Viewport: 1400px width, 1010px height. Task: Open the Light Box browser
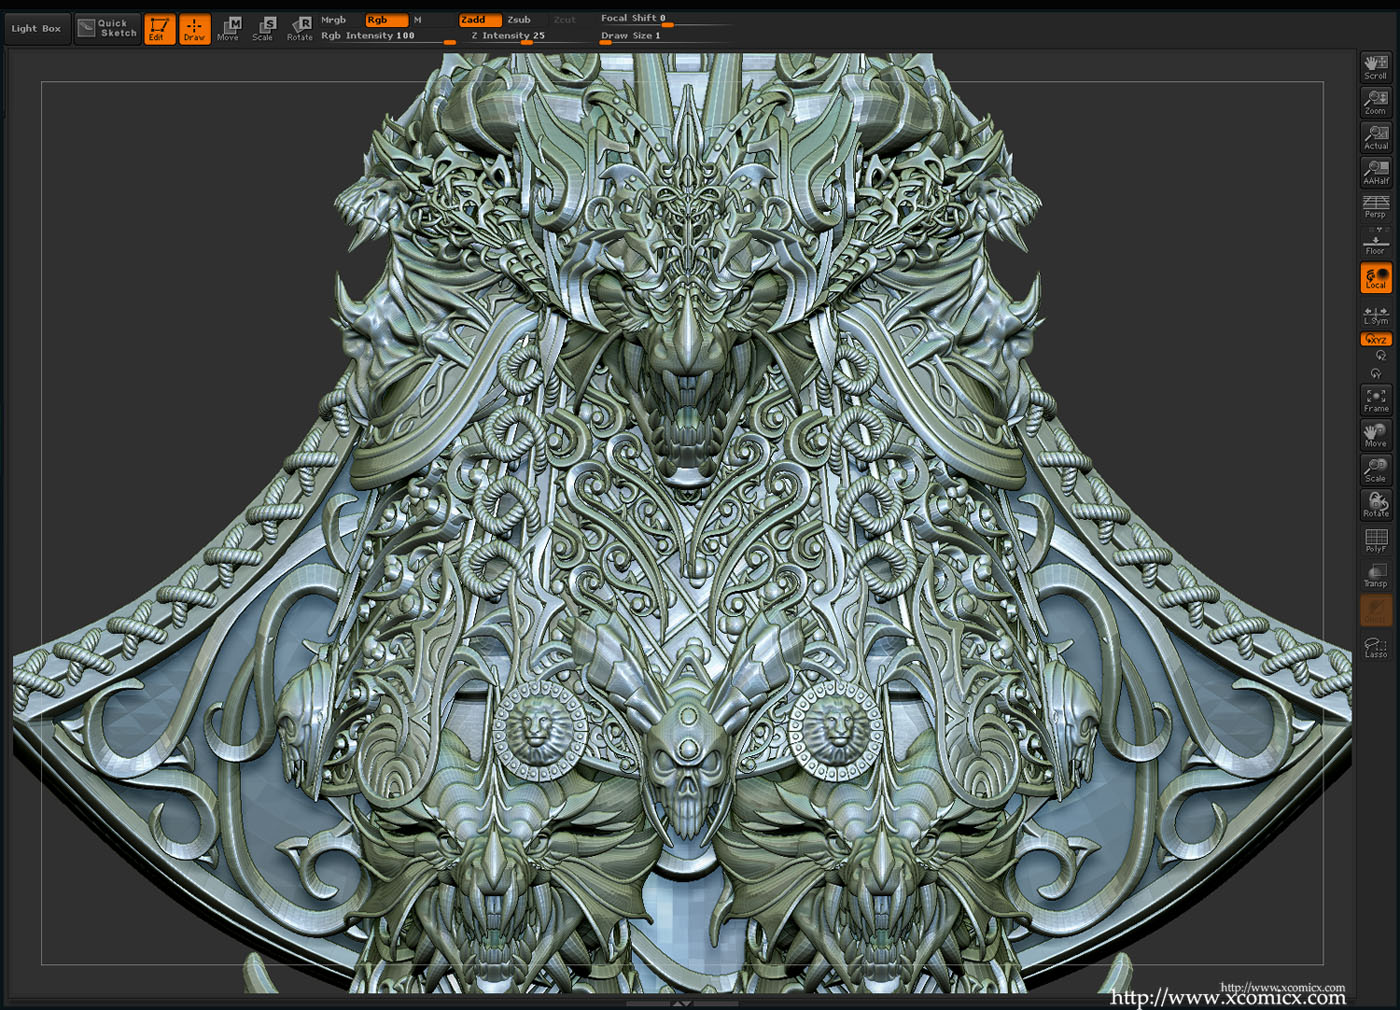[36, 29]
